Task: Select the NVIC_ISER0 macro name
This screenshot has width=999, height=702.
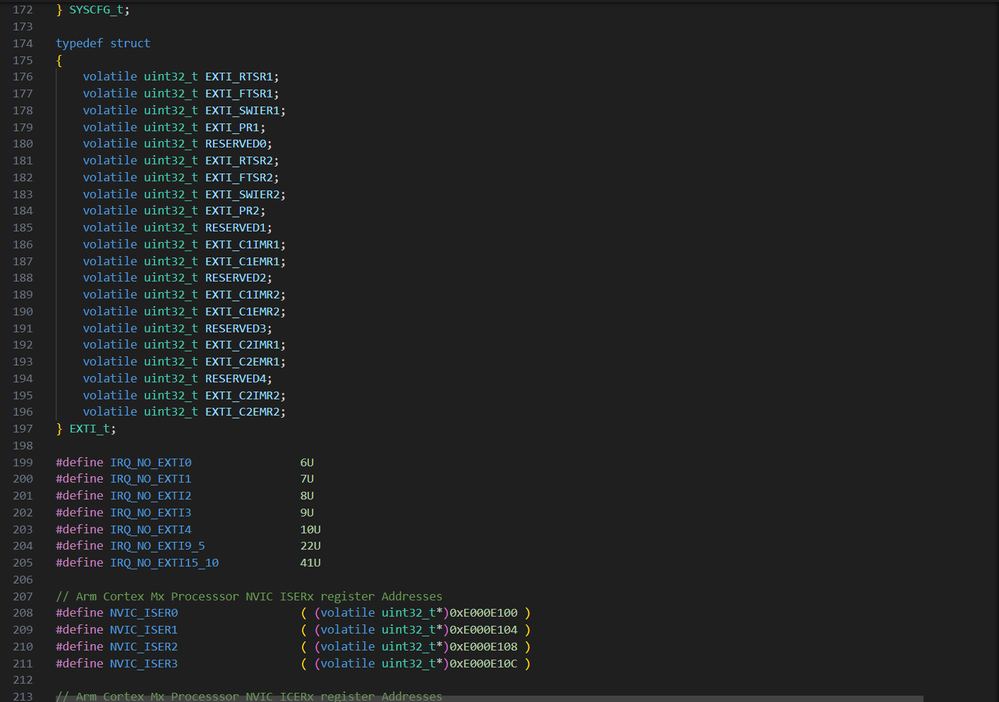Action: (x=144, y=613)
